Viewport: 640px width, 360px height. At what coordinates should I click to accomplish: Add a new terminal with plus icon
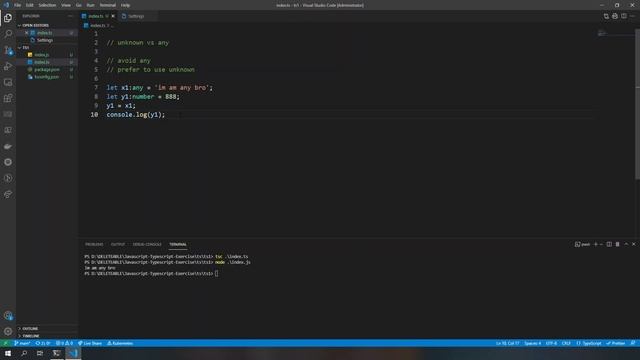pos(596,244)
